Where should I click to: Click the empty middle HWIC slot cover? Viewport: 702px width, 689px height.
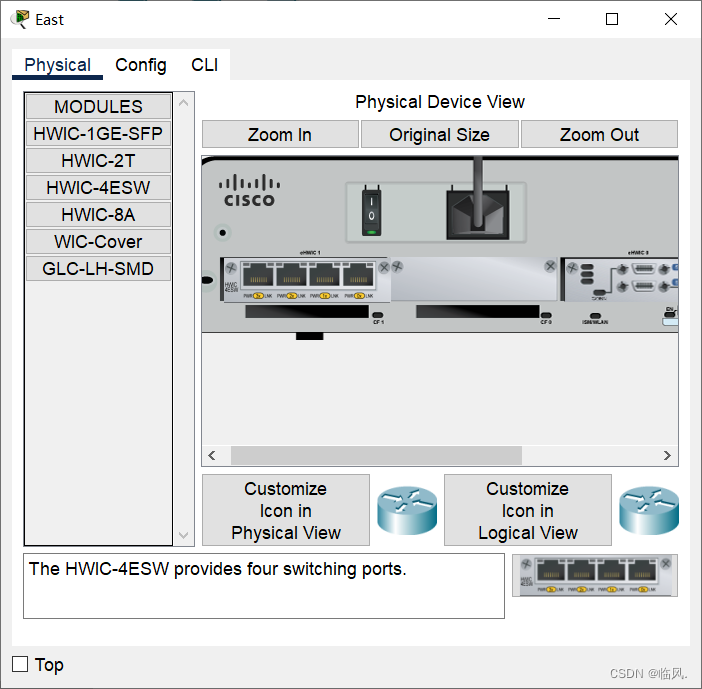474,279
